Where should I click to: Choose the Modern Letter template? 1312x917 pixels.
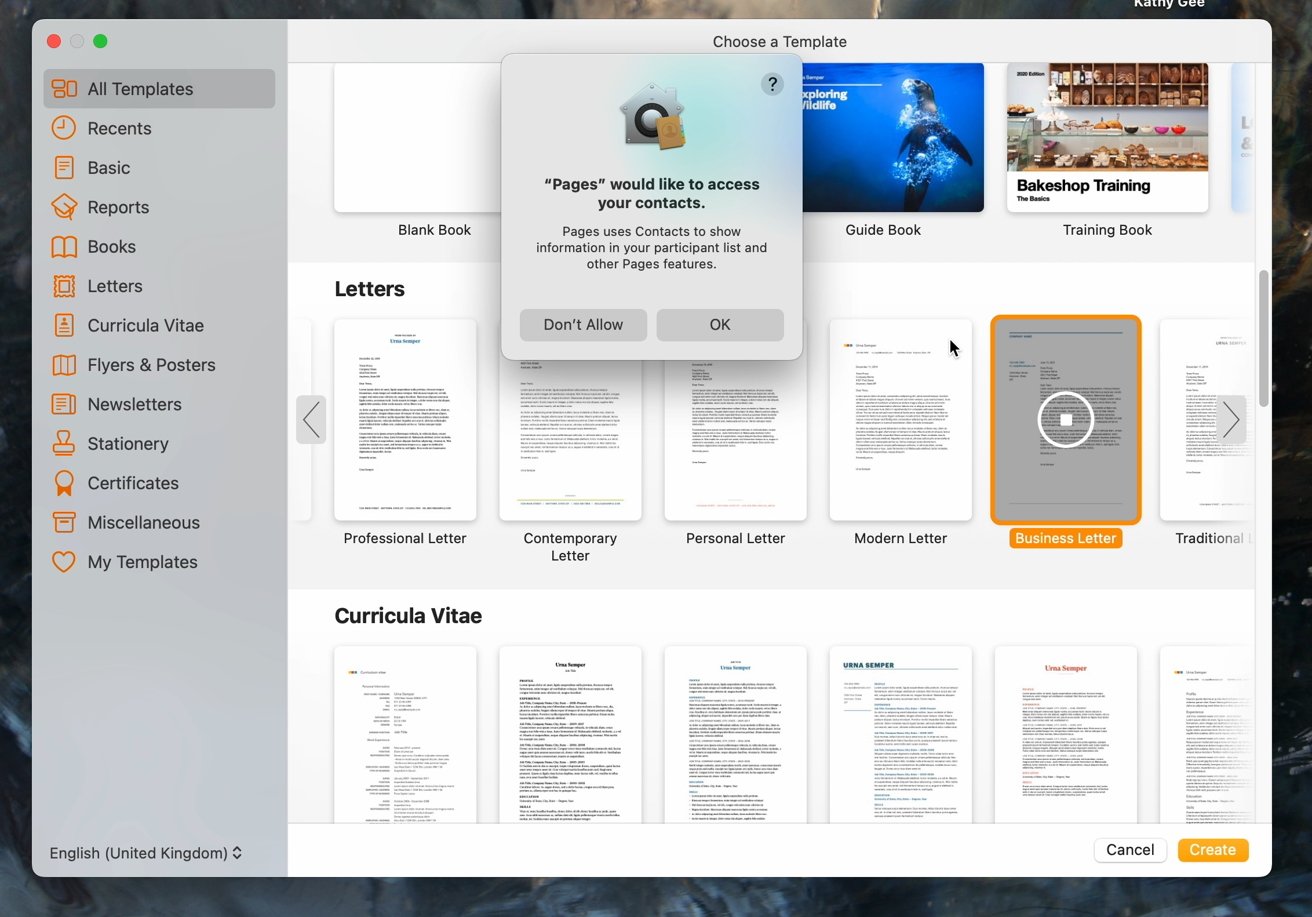pos(900,420)
